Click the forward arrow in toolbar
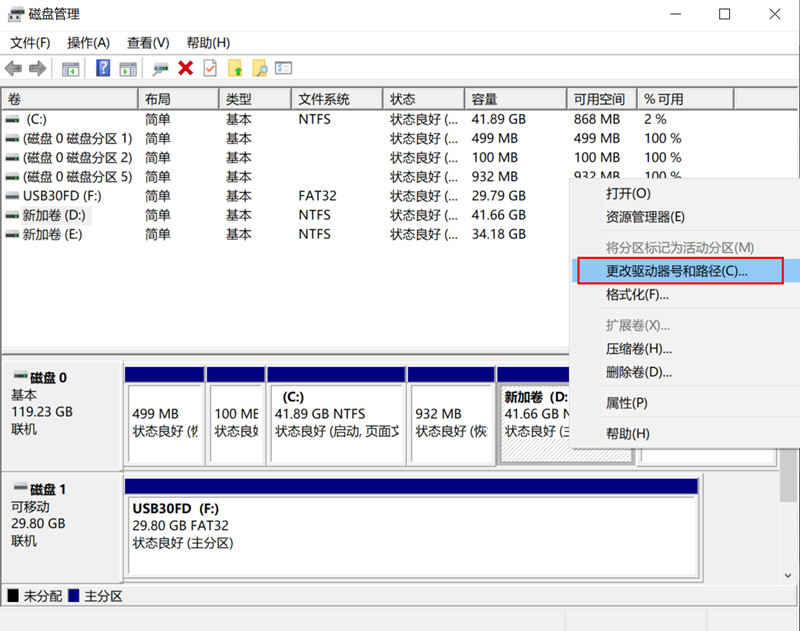Screen dimensions: 800x631 (37, 68)
